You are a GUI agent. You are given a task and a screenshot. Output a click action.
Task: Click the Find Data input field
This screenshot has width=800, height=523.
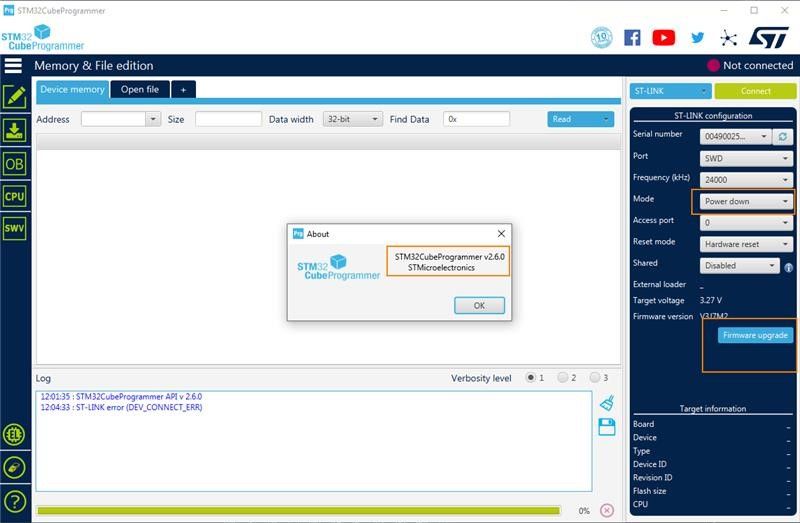point(476,119)
